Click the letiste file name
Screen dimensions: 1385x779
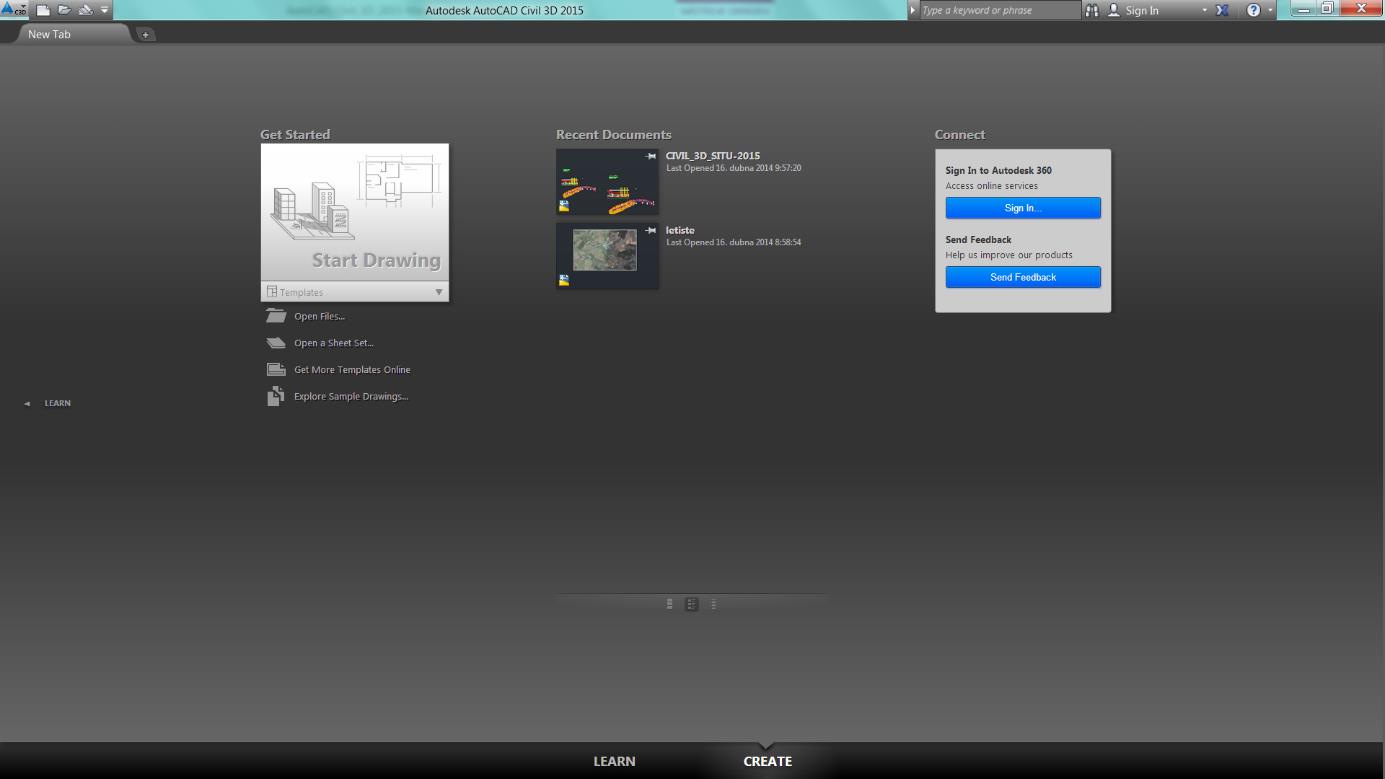coord(680,231)
